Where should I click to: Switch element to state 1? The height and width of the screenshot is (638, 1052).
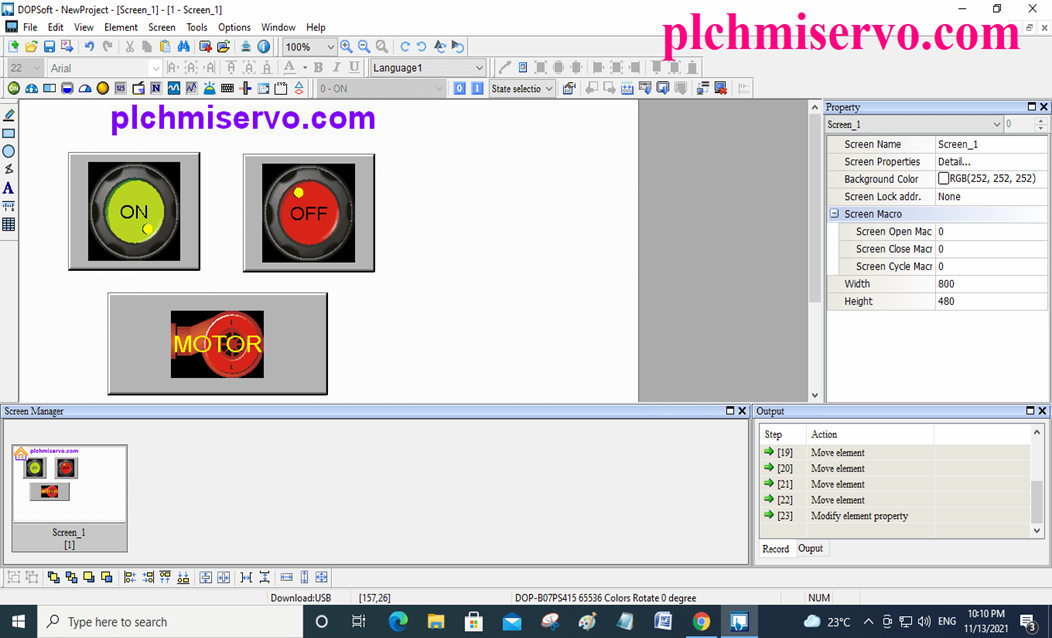(x=477, y=88)
